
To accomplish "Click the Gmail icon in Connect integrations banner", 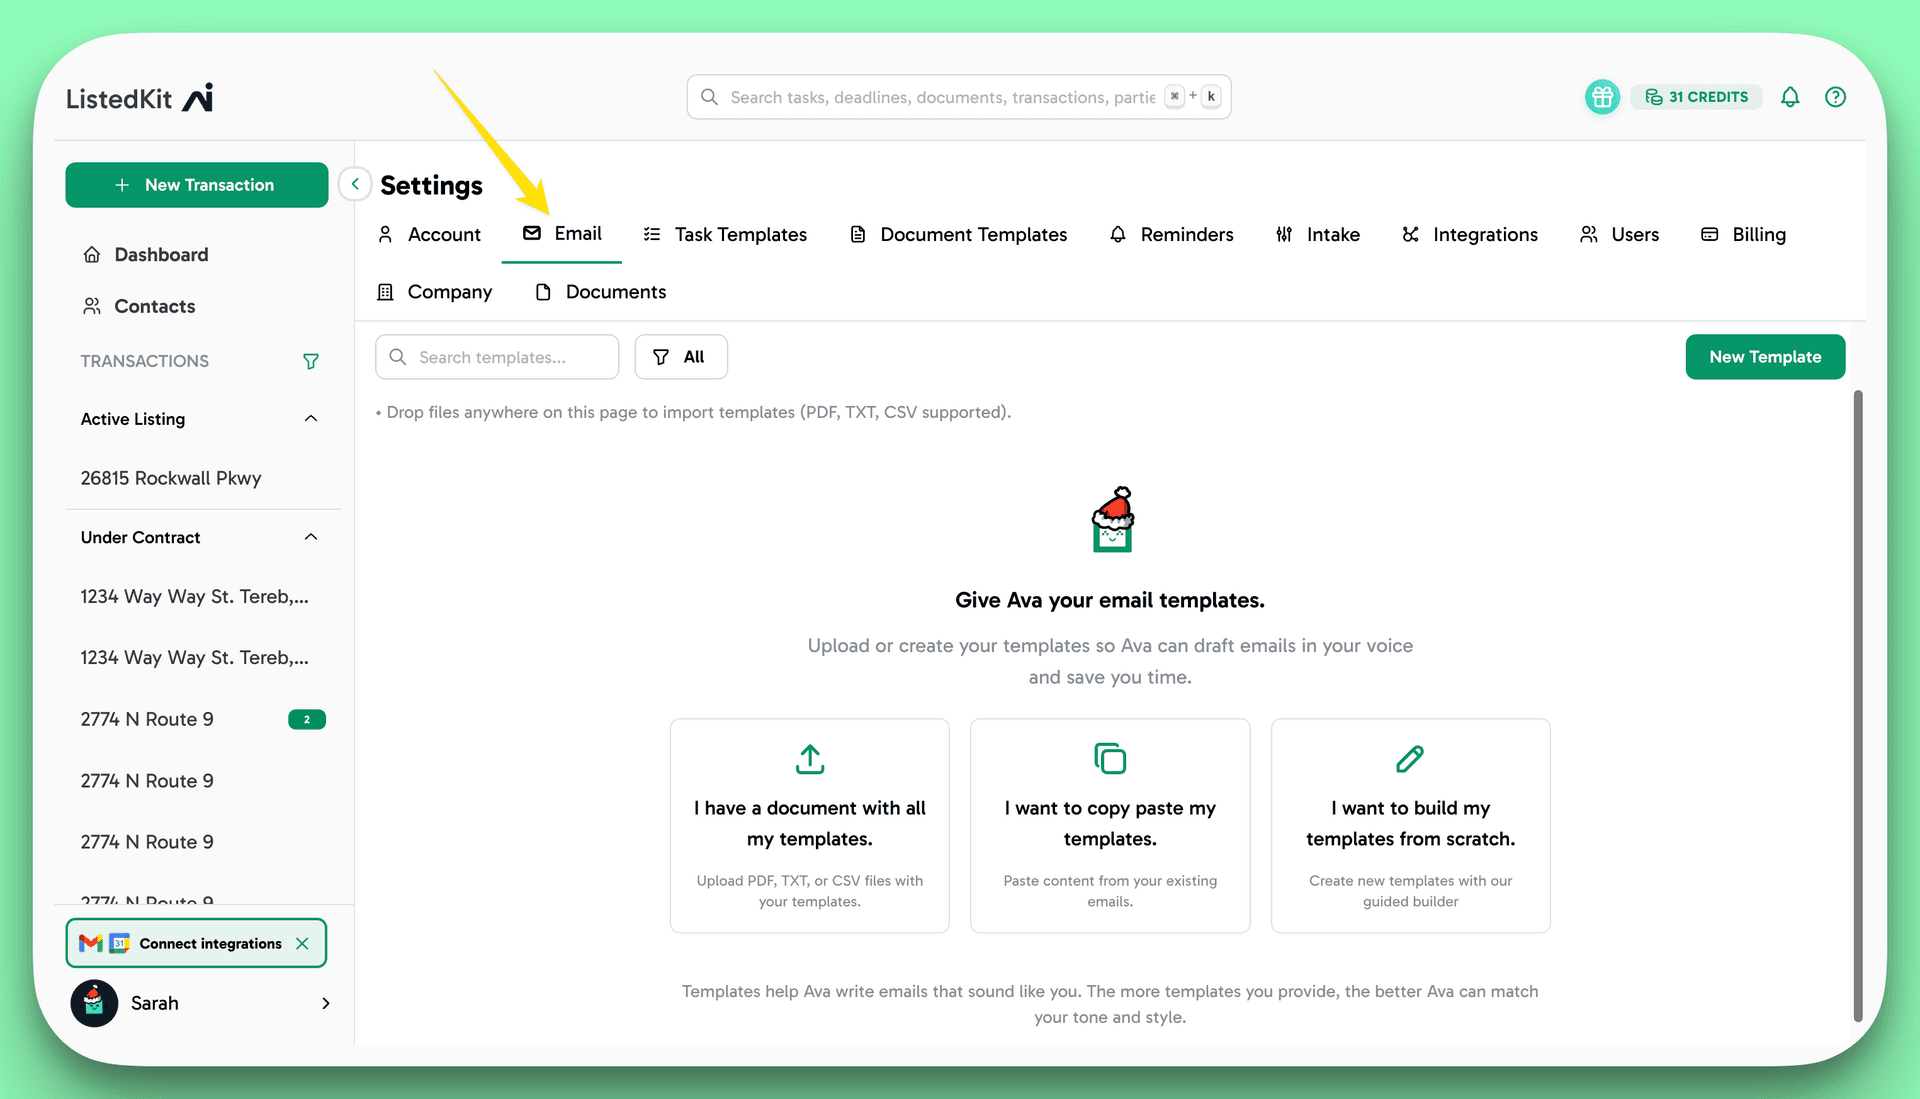I will tap(90, 943).
